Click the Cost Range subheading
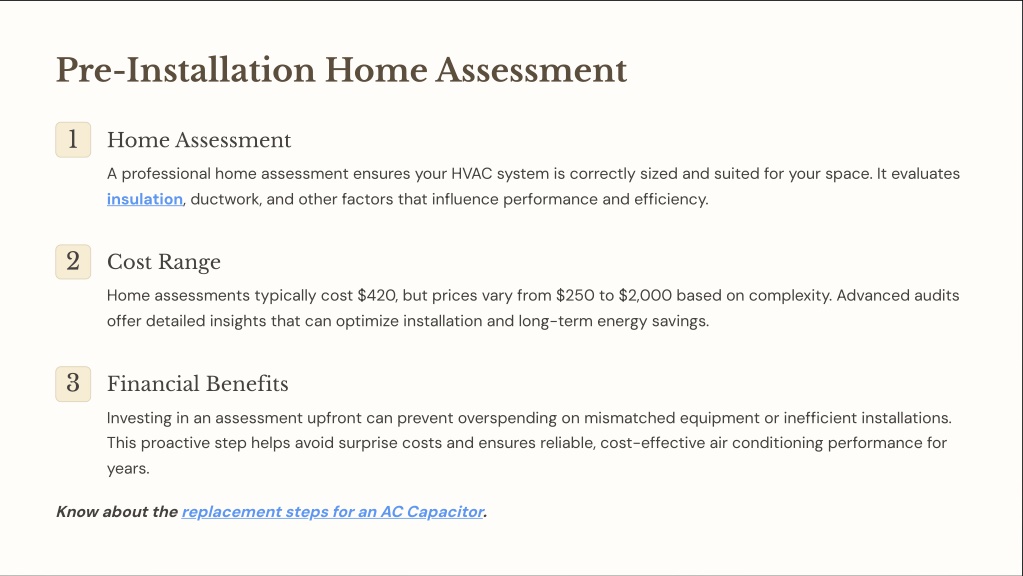 pos(164,262)
